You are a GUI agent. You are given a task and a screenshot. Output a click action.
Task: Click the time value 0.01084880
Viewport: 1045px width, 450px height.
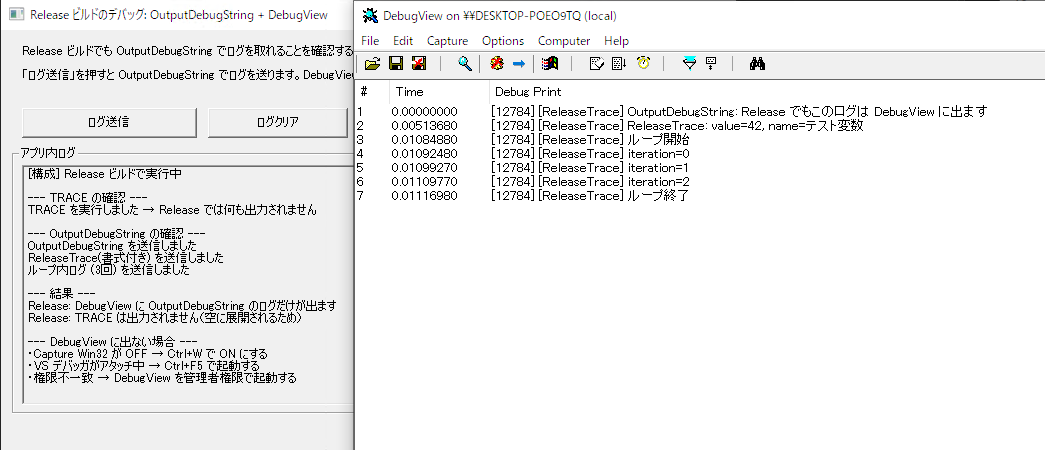coord(424,139)
